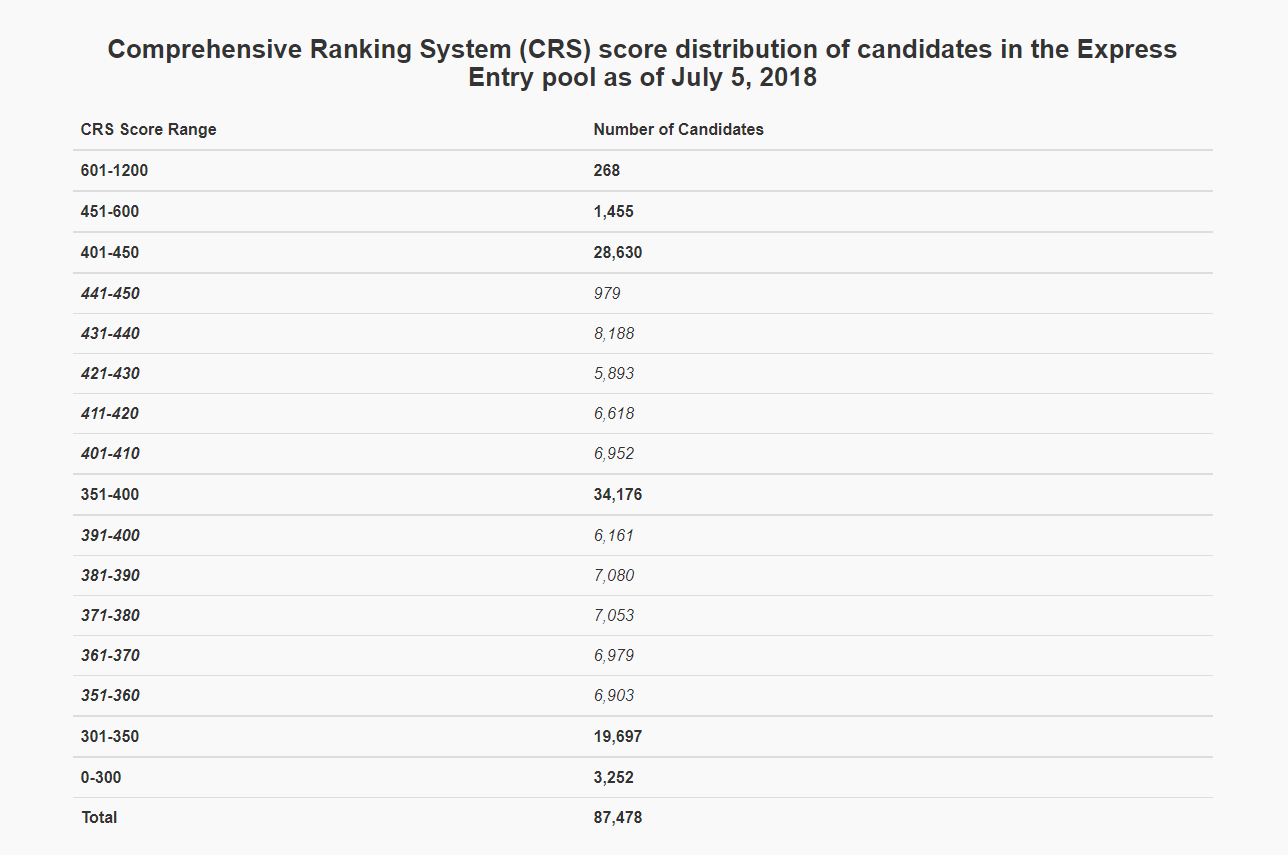
Task: Select the 401-450 range label
Action: tap(110, 253)
